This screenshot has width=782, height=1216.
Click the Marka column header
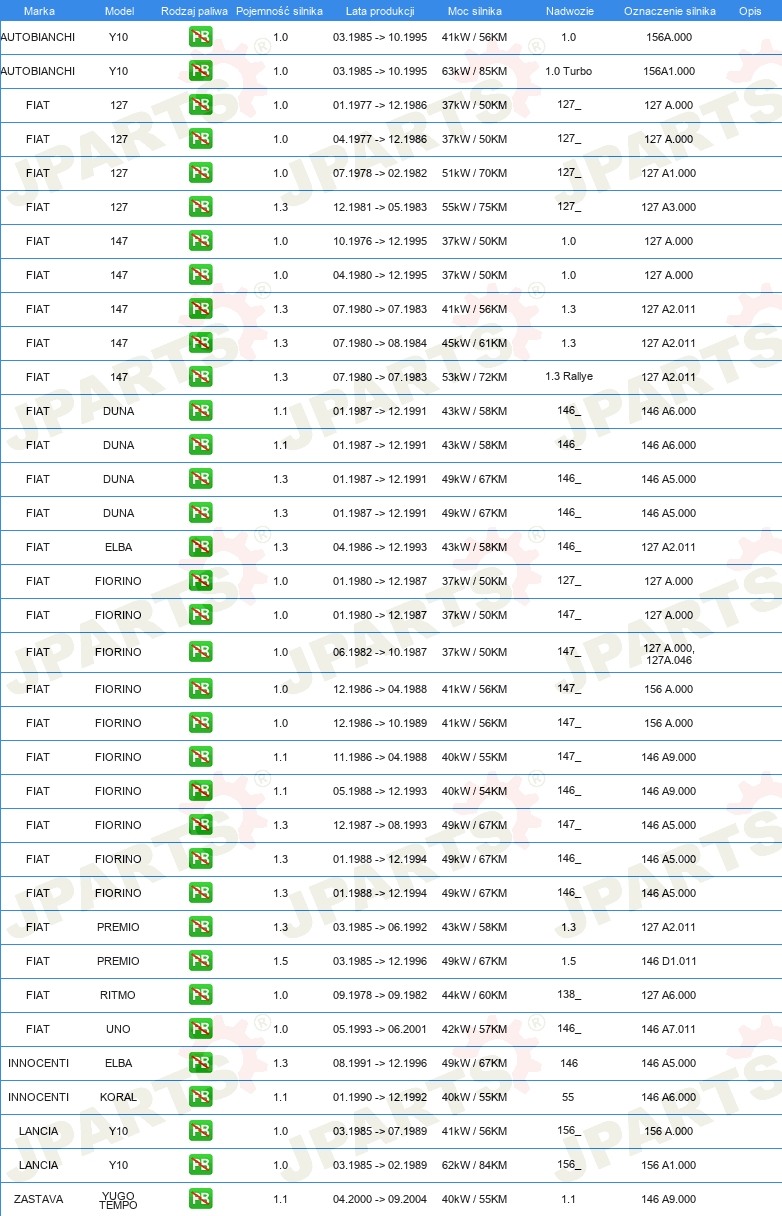coord(39,11)
